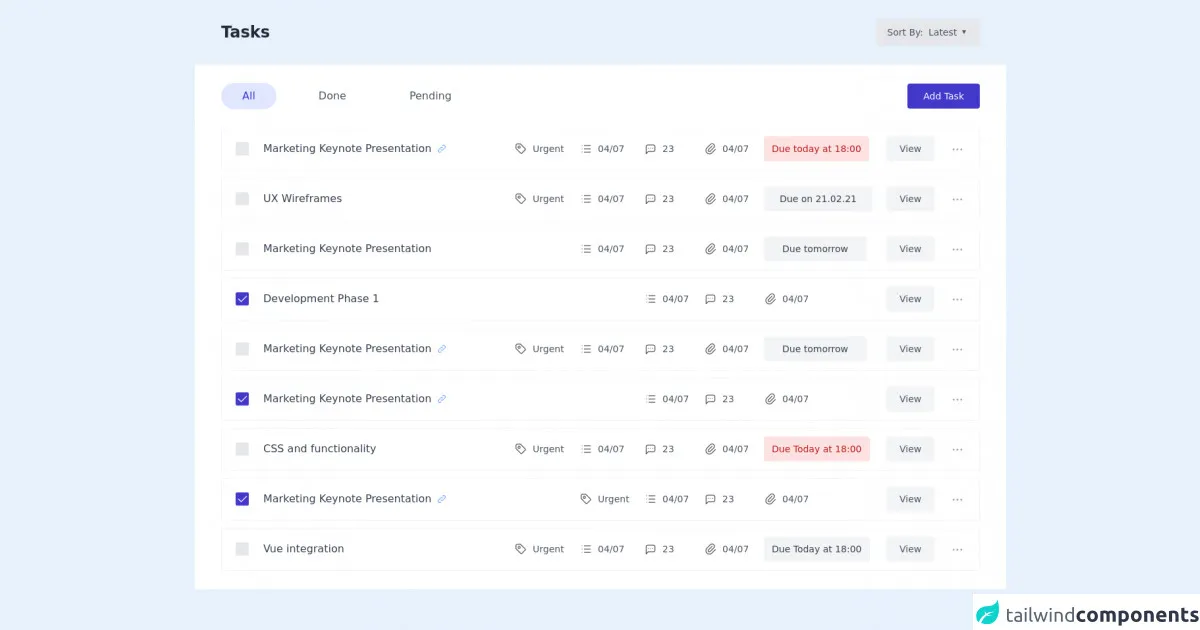Open three-dots menu for UX Wireframes task
Image resolution: width=1200 pixels, height=630 pixels.
pyautogui.click(x=957, y=199)
